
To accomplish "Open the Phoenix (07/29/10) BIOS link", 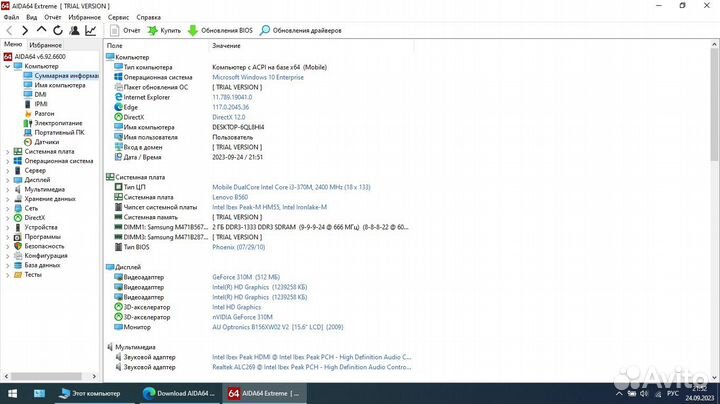I will tap(238, 247).
